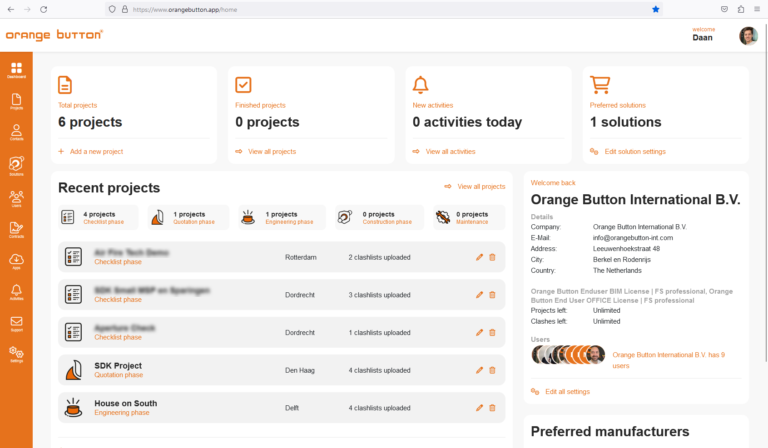Edit the House on South project
This screenshot has height=448, width=768.
479,408
